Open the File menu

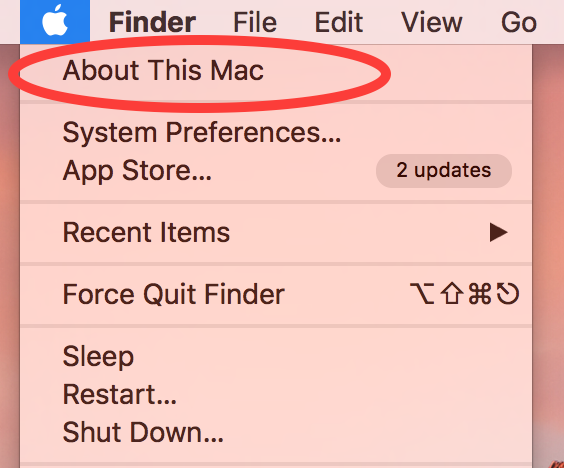pyautogui.click(x=255, y=22)
